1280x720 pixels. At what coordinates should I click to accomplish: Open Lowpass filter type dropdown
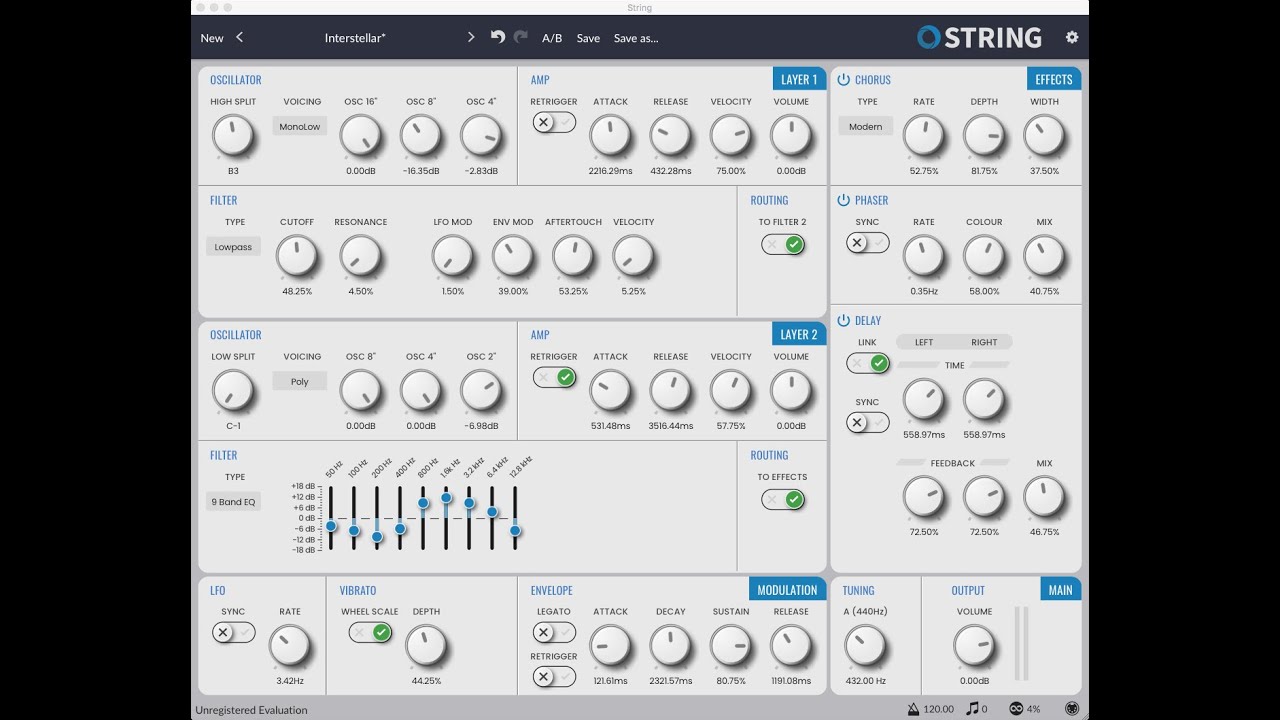[233, 247]
